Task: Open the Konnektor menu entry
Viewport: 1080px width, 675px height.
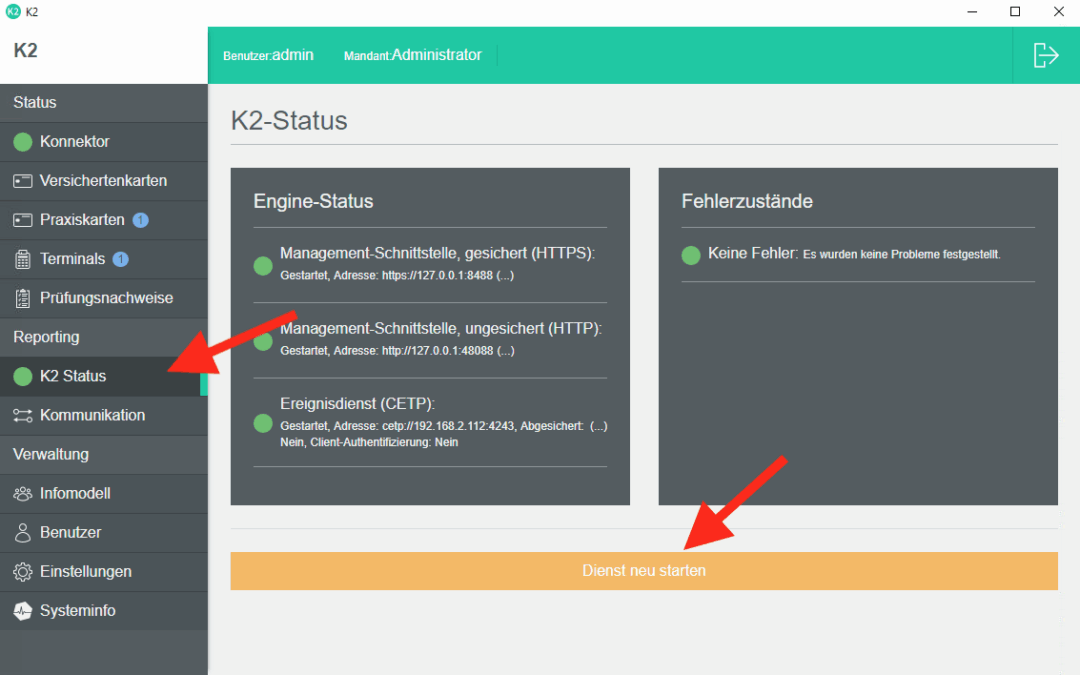Action: (x=103, y=142)
